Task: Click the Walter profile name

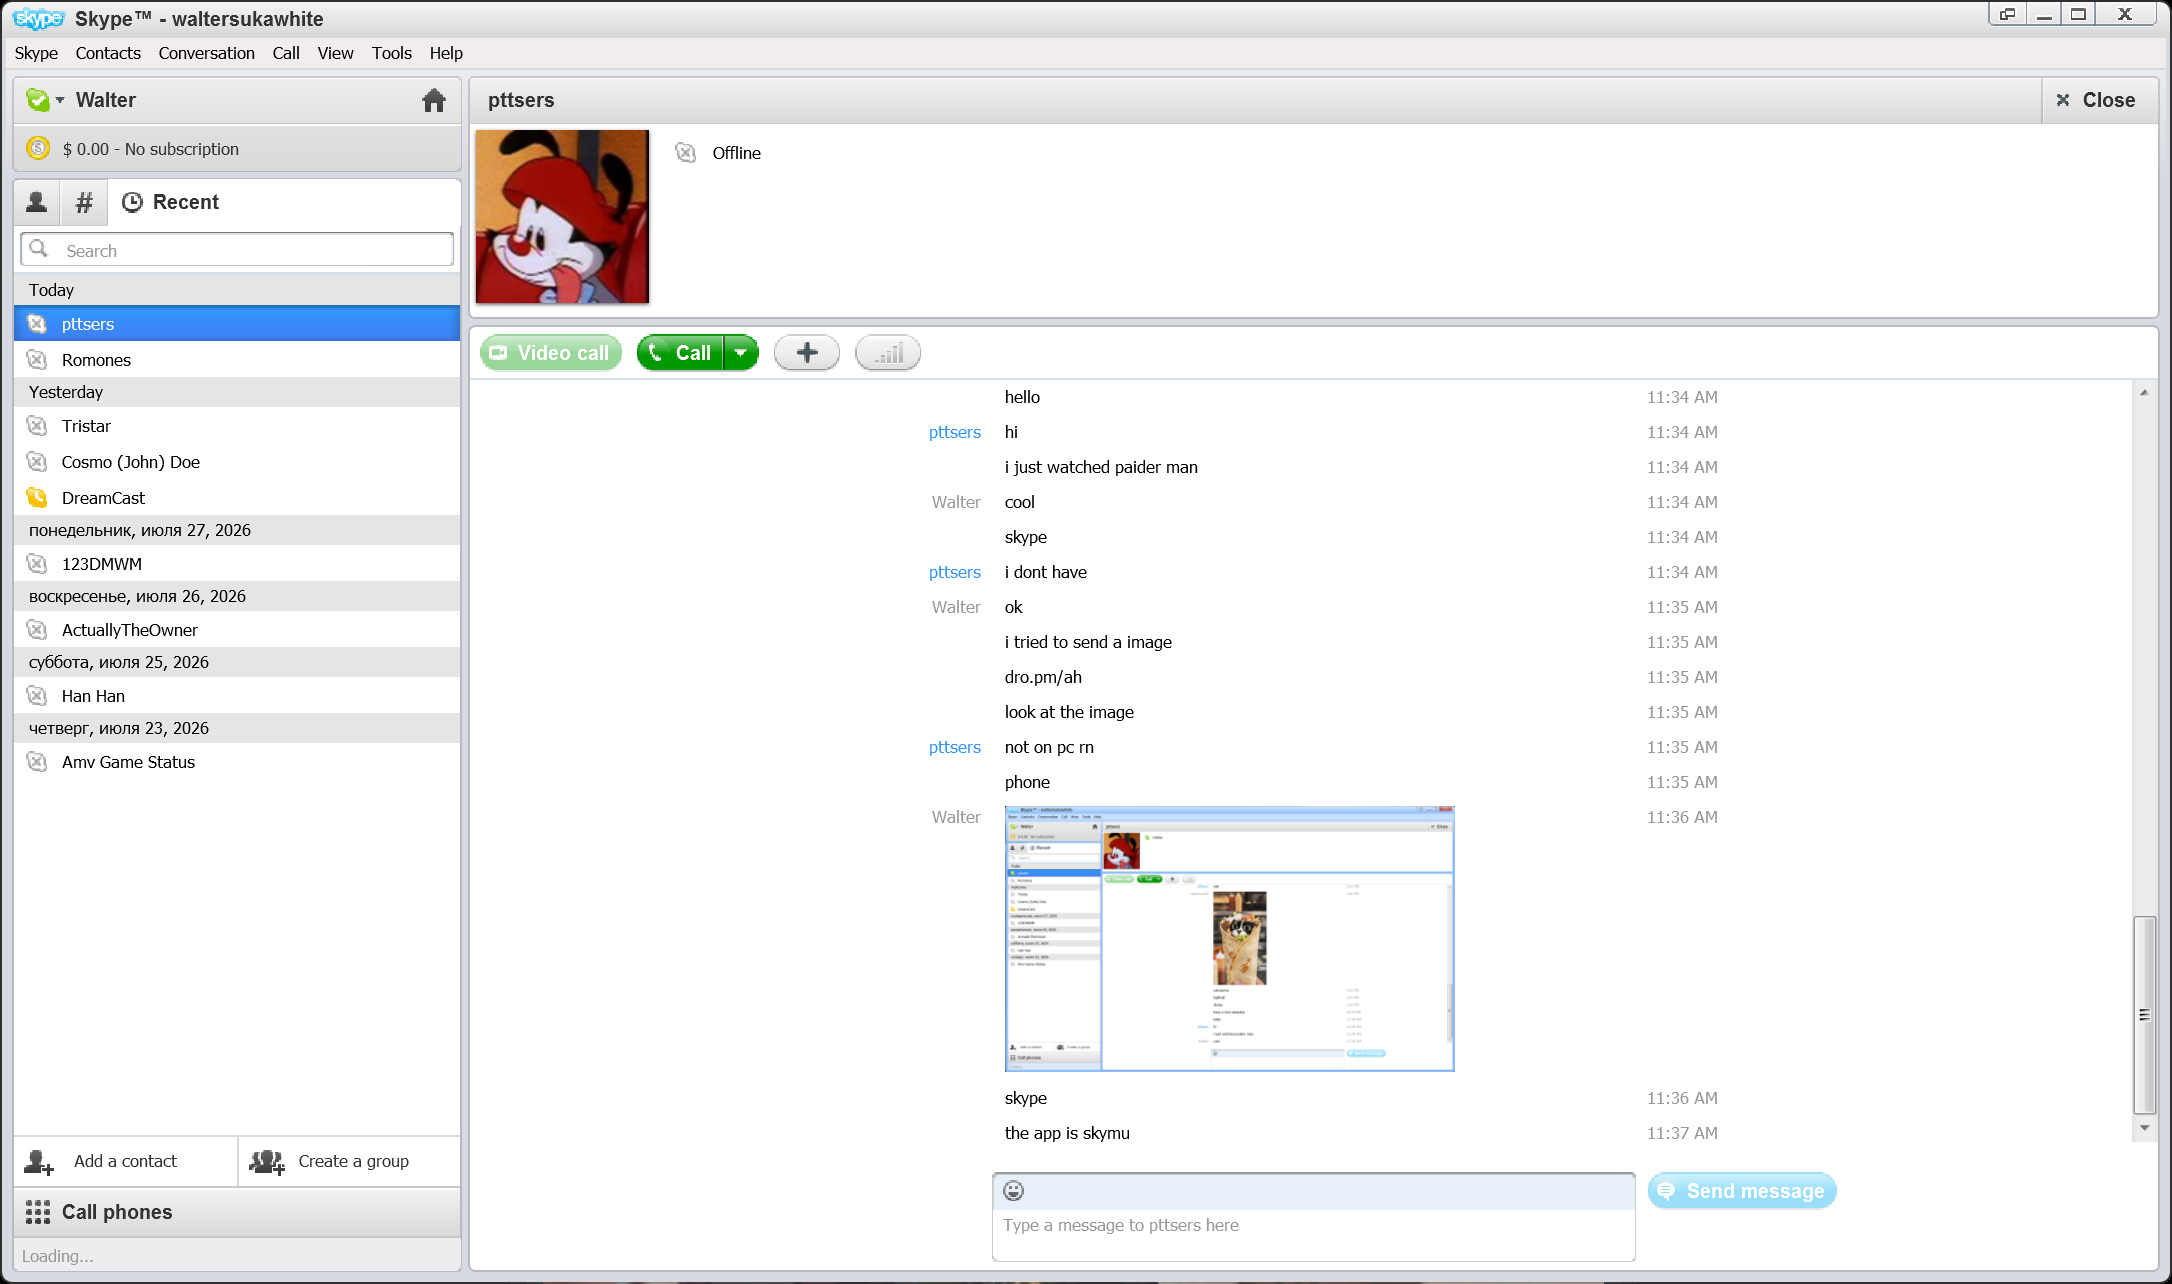Action: coord(106,100)
